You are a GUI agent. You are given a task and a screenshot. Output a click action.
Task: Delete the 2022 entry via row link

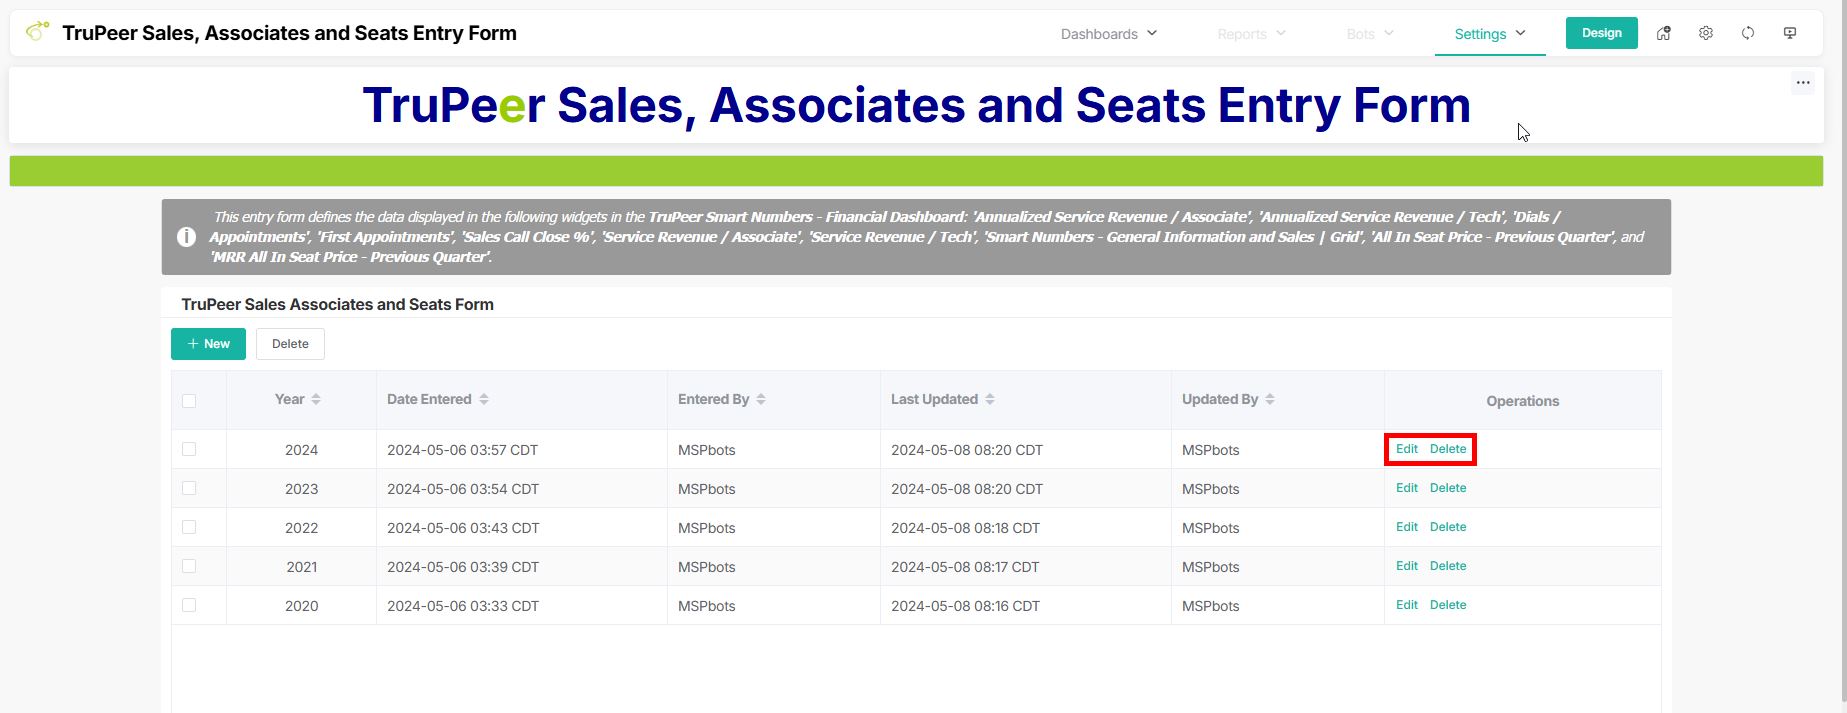[1448, 527]
